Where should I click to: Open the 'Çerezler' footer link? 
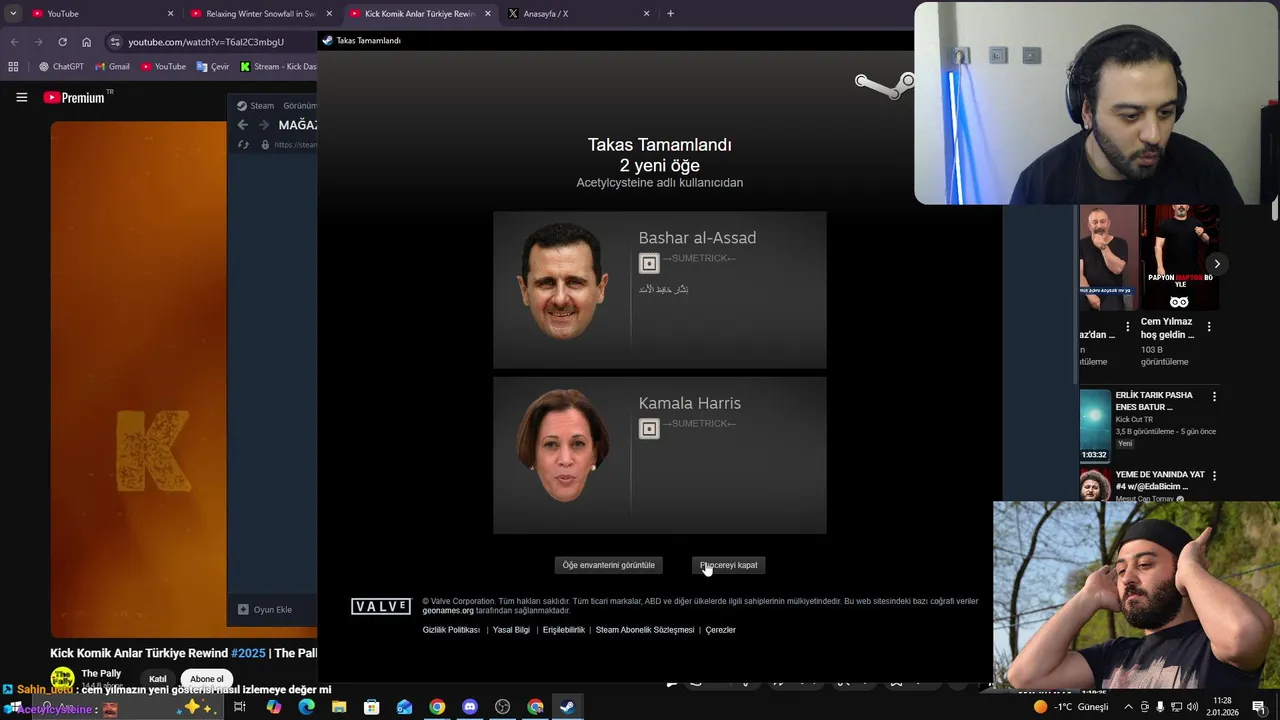point(720,630)
